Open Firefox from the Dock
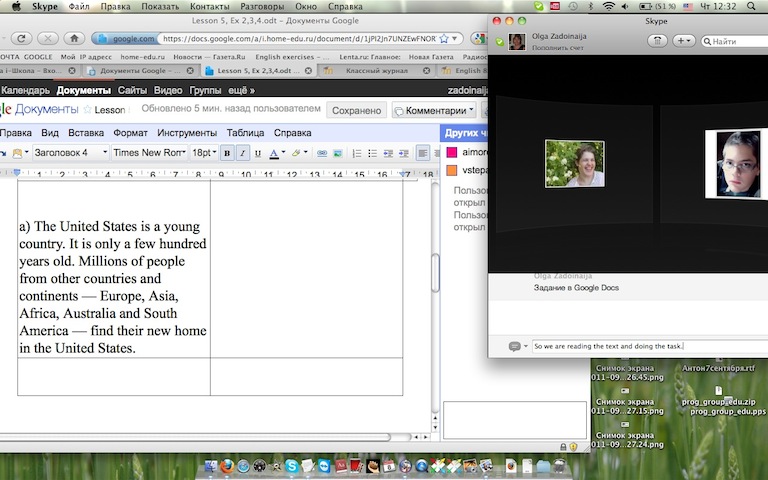 [227, 465]
